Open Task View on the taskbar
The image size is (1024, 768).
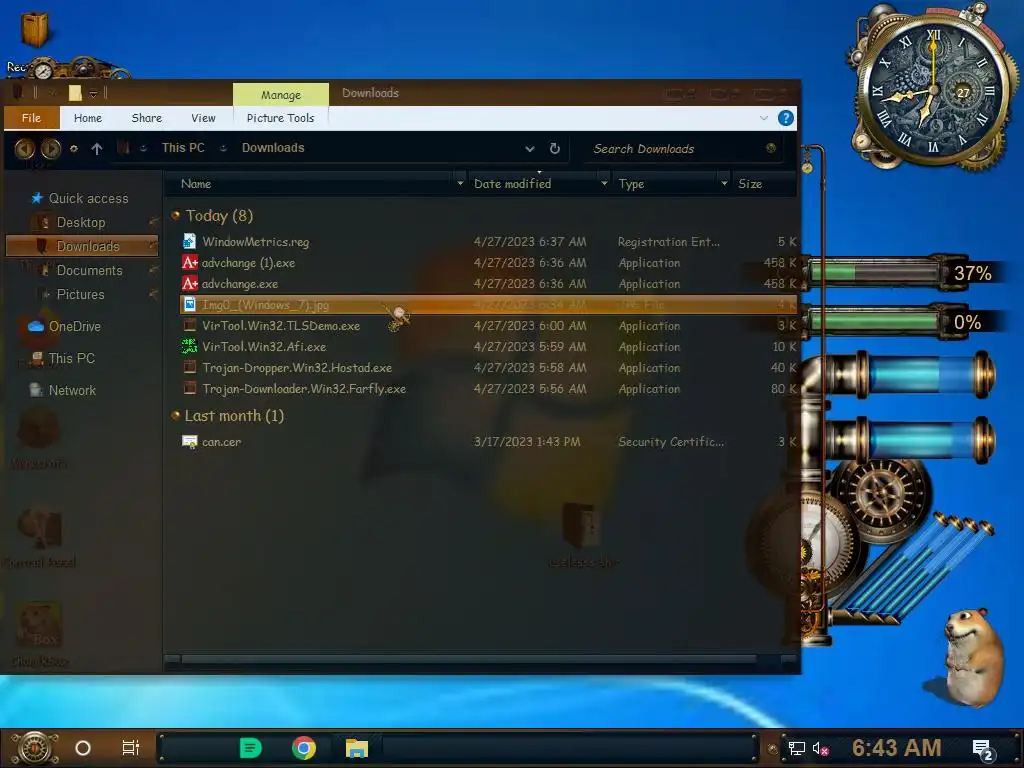(131, 748)
